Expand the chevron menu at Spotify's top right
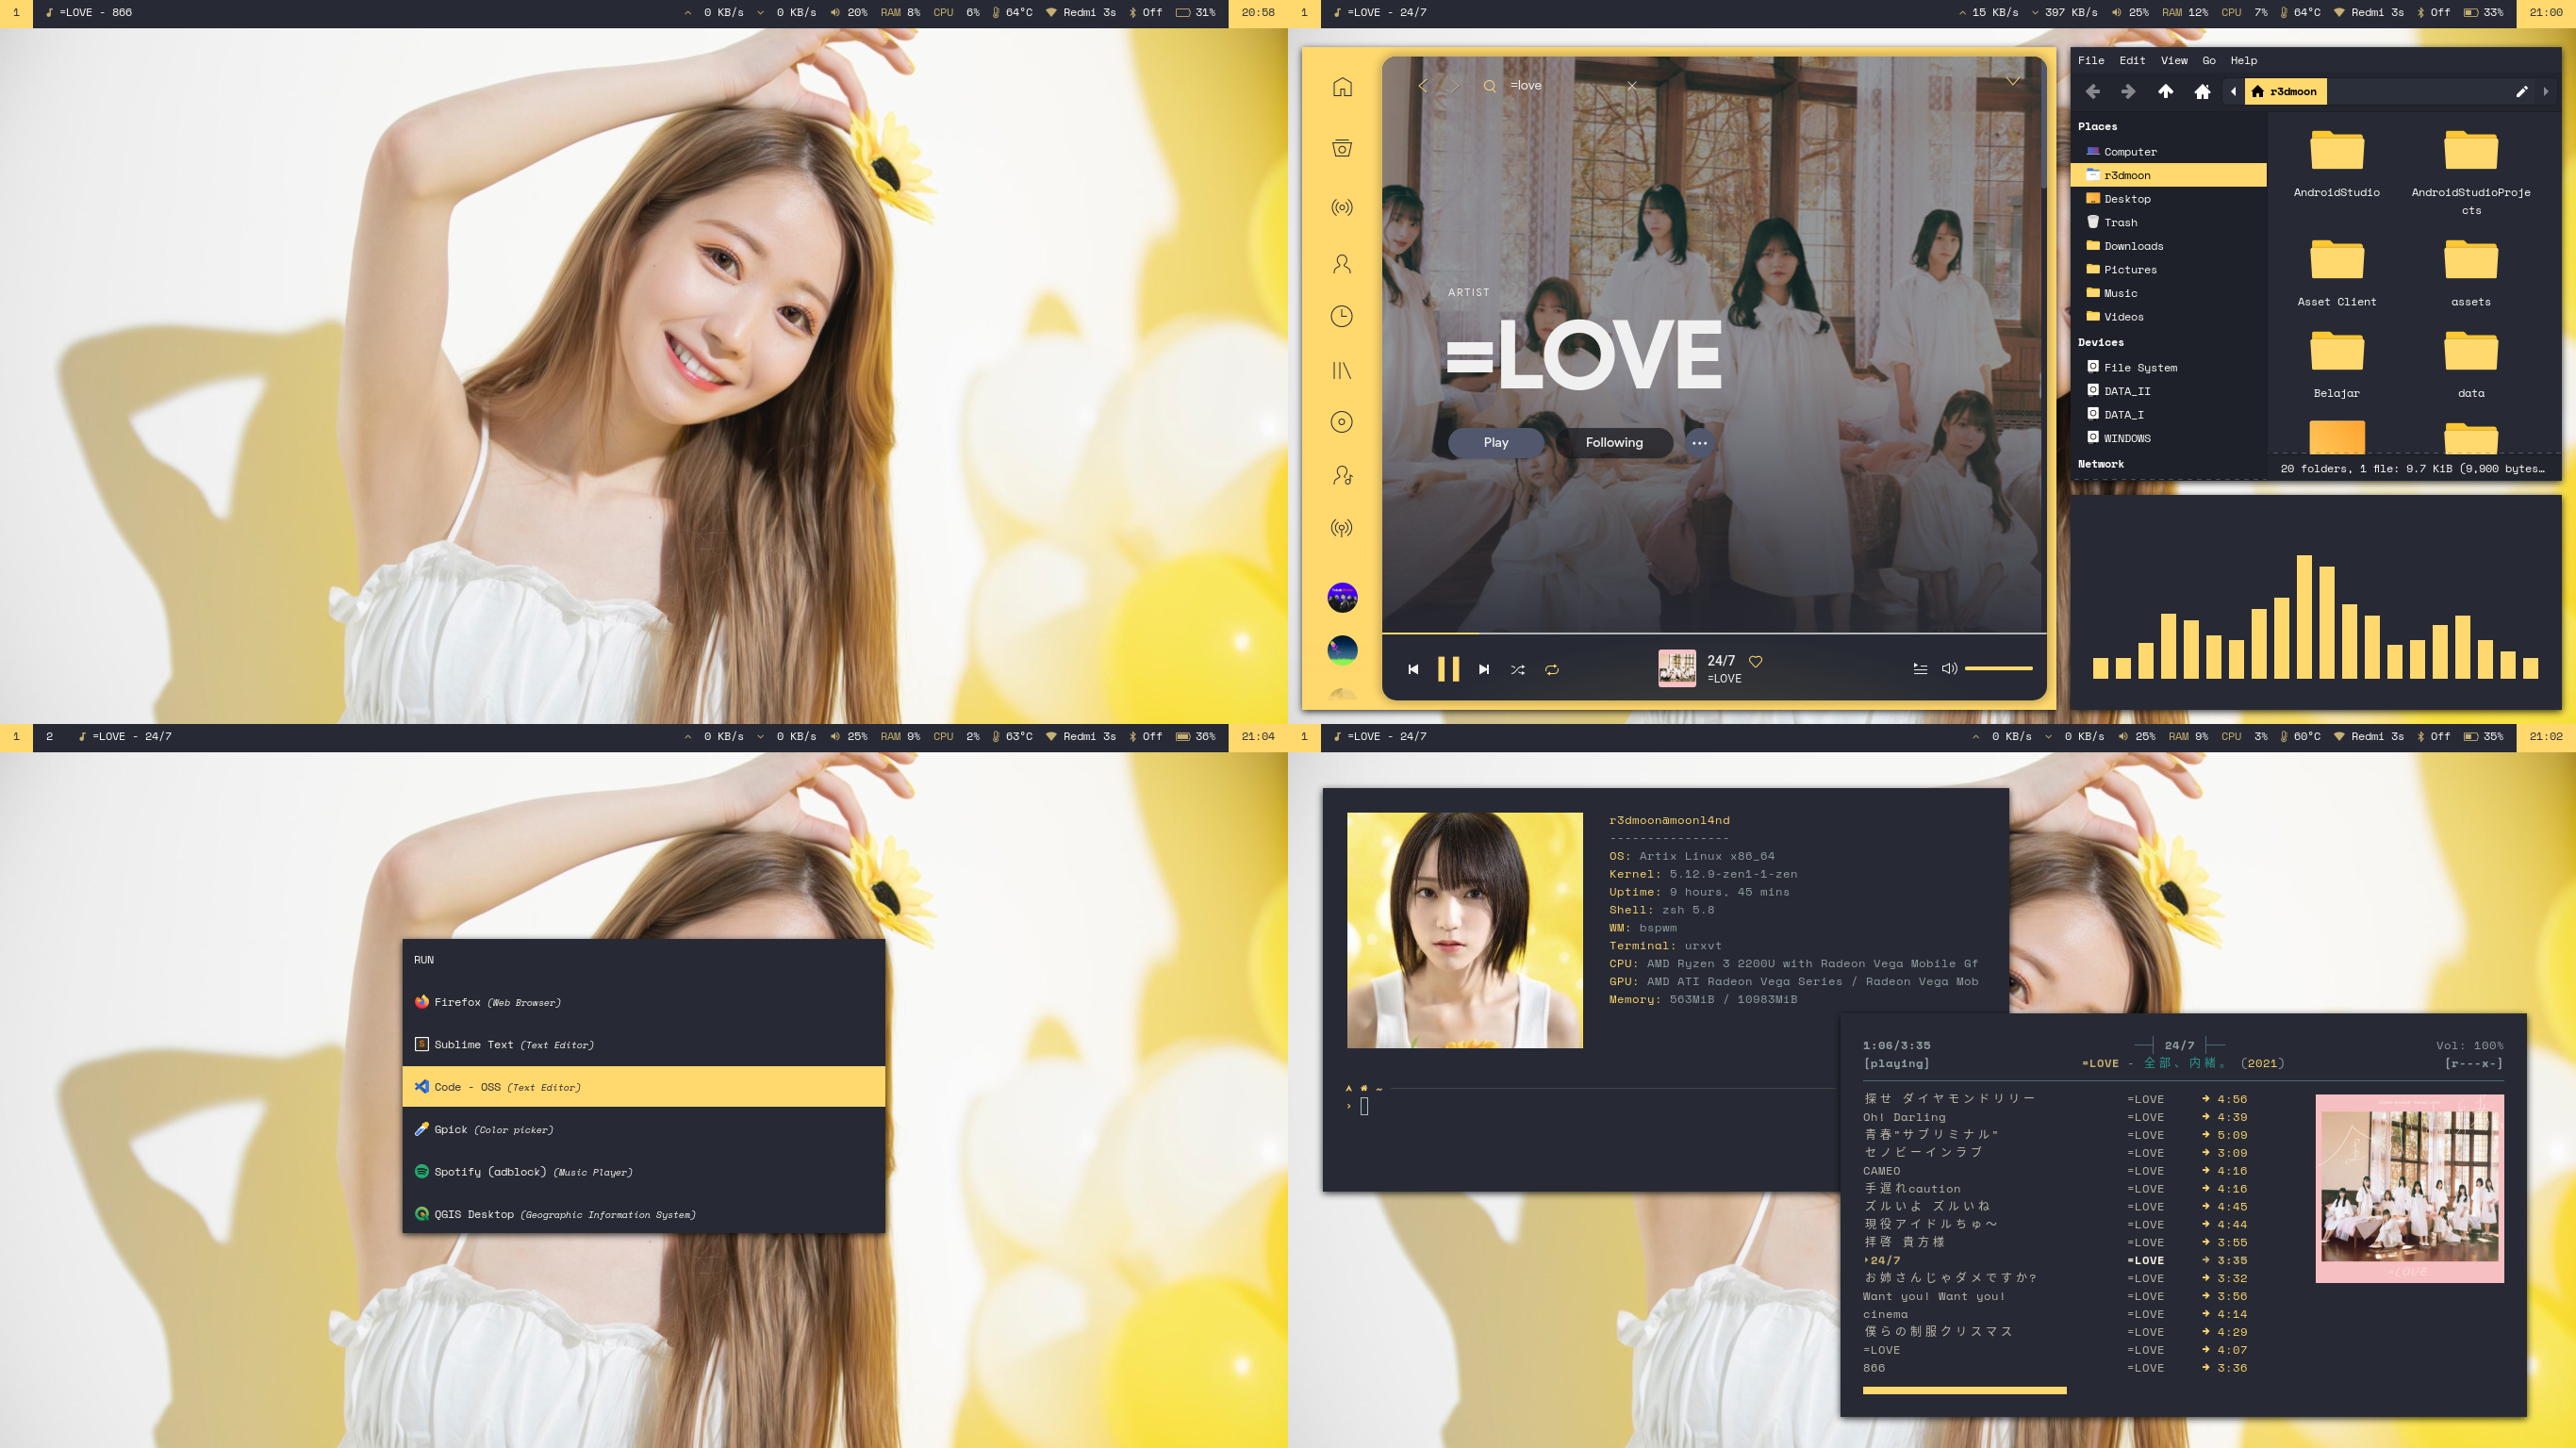2576x1448 pixels. (x=2013, y=81)
